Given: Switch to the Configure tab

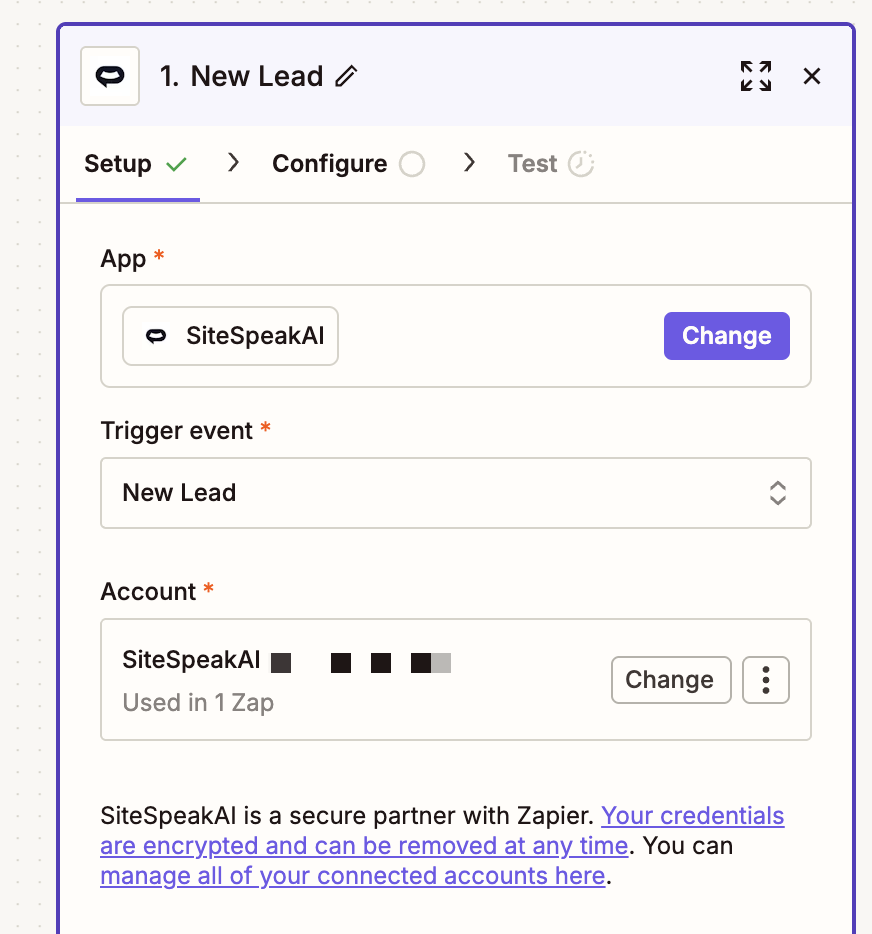Looking at the screenshot, I should click(x=328, y=162).
